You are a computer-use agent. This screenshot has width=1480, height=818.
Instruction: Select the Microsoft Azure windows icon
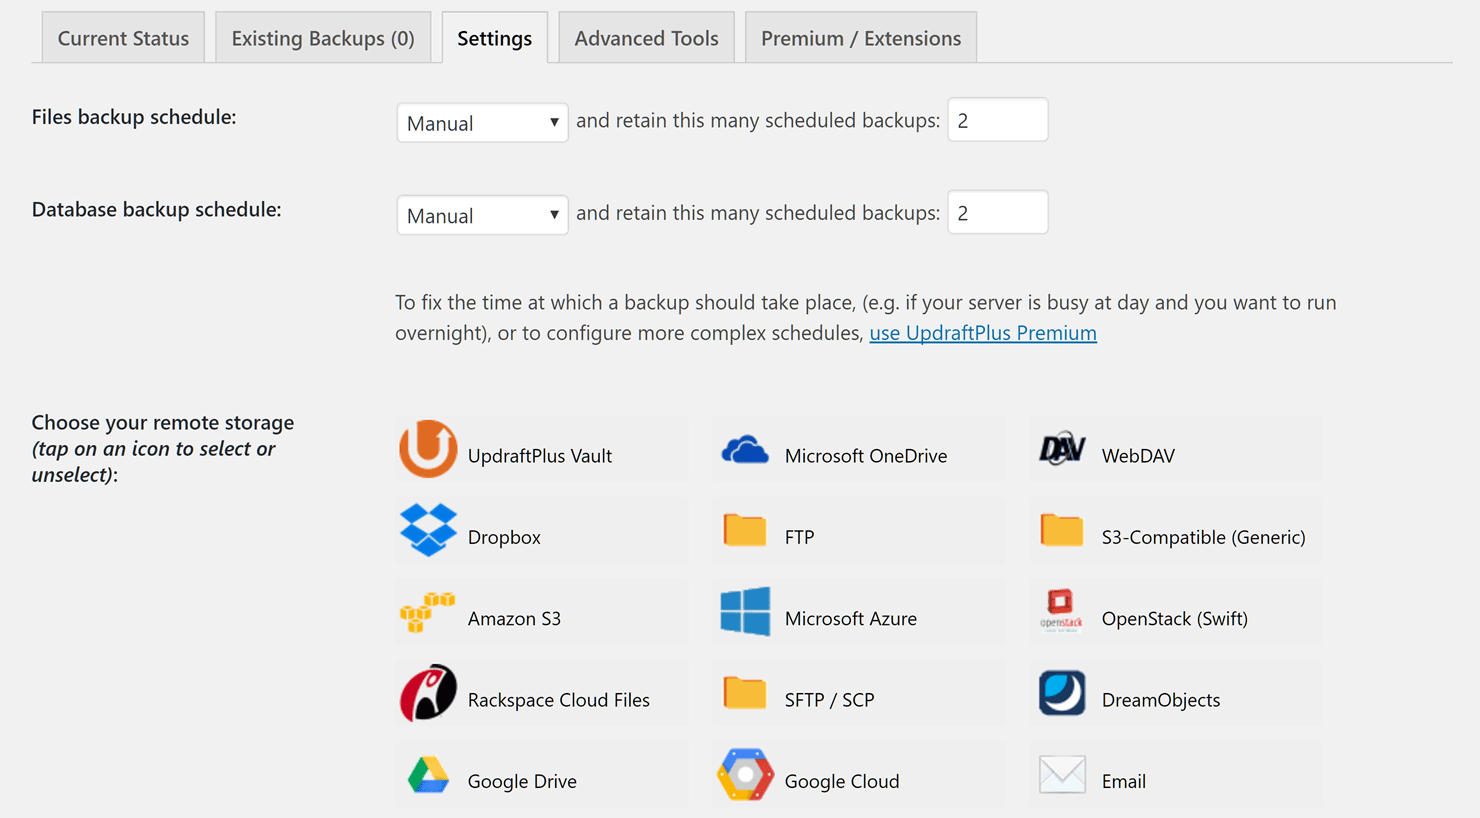coord(745,612)
